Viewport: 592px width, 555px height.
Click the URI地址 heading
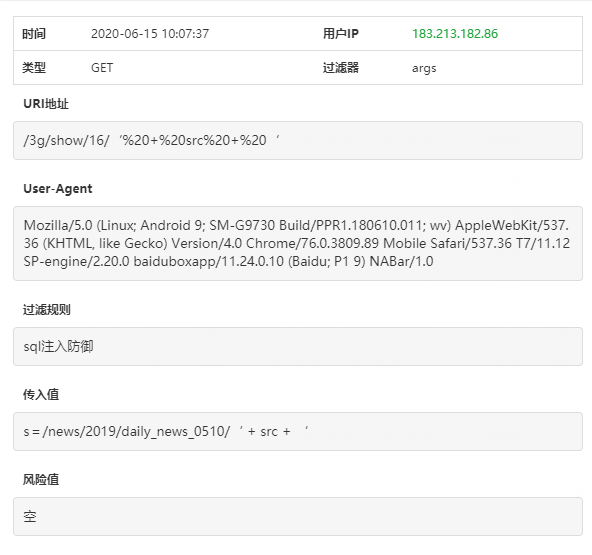(46, 104)
